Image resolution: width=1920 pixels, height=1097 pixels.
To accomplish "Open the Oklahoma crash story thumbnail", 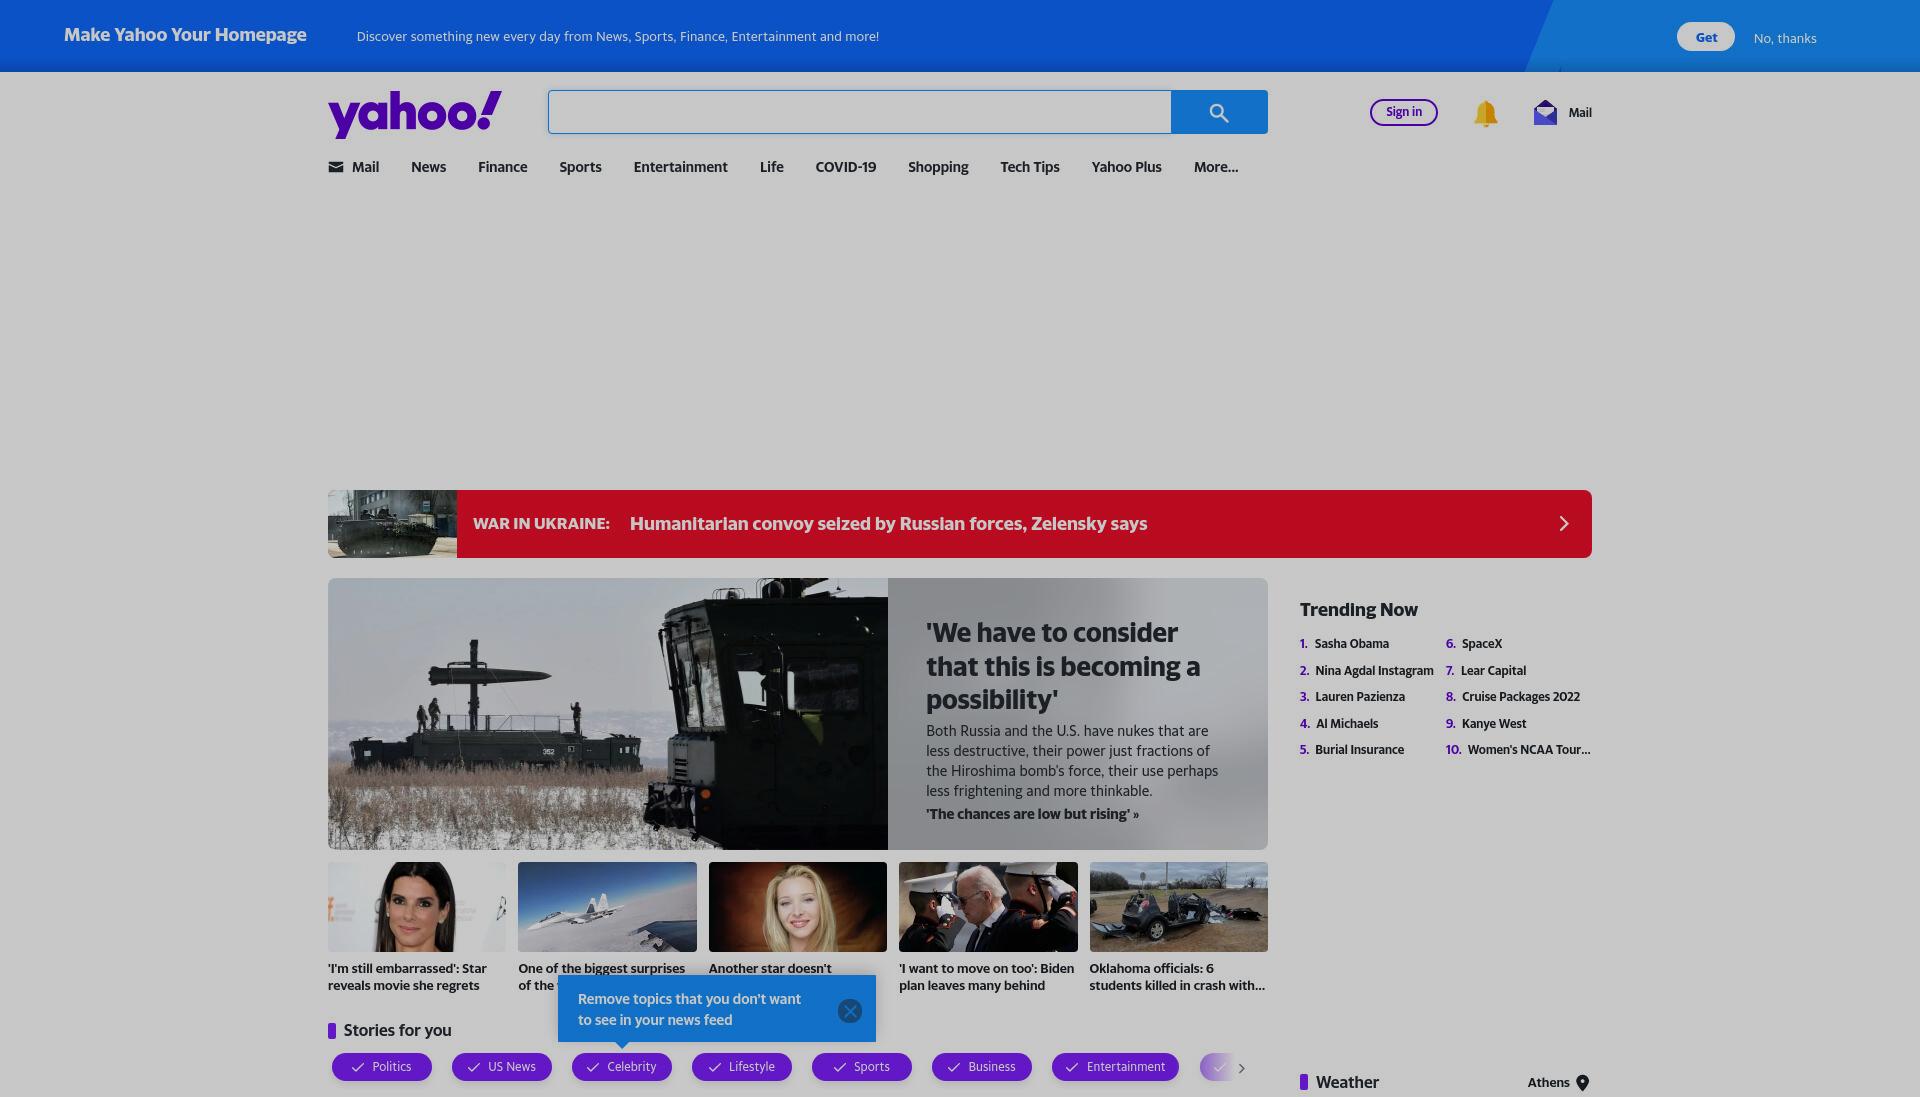I will click(1179, 907).
